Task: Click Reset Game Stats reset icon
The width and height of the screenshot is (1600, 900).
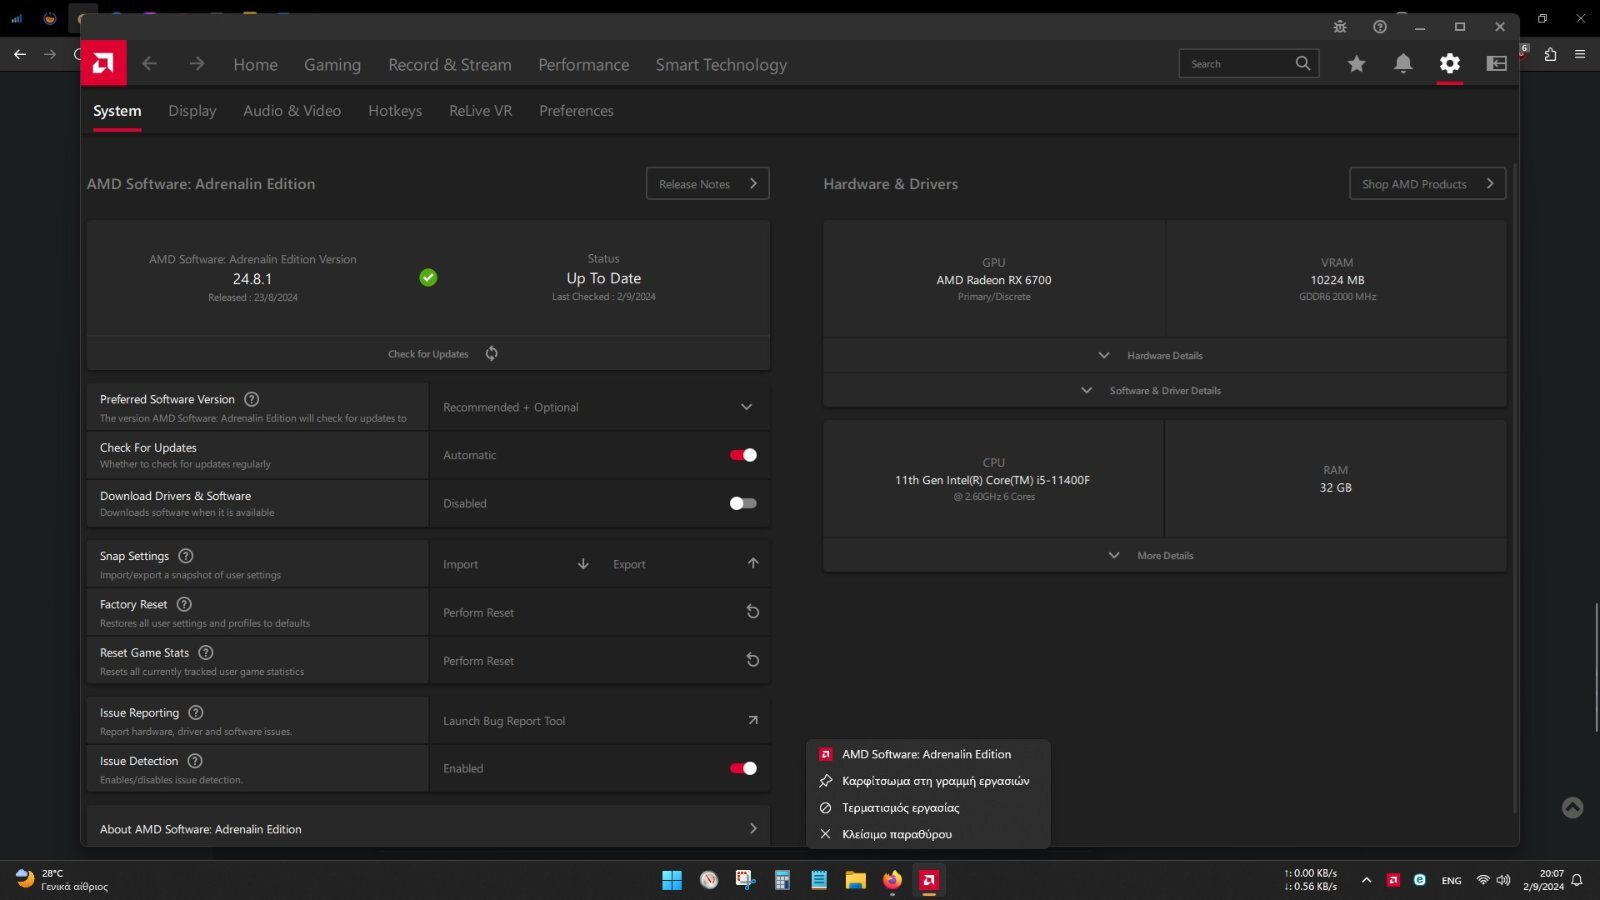Action: point(753,660)
